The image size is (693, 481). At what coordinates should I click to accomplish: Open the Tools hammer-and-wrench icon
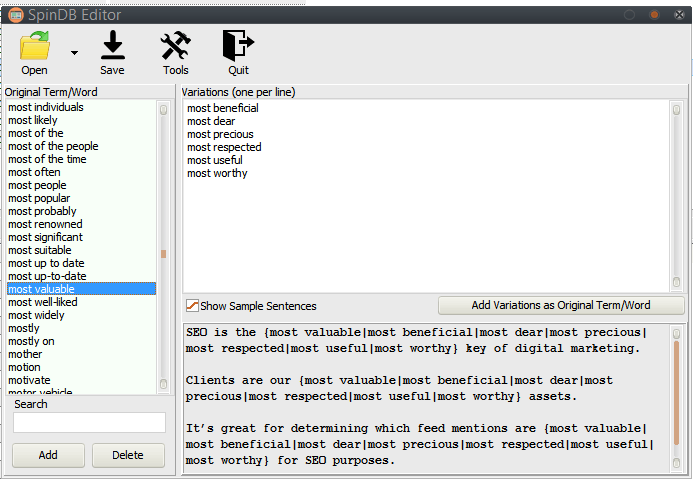tap(175, 45)
